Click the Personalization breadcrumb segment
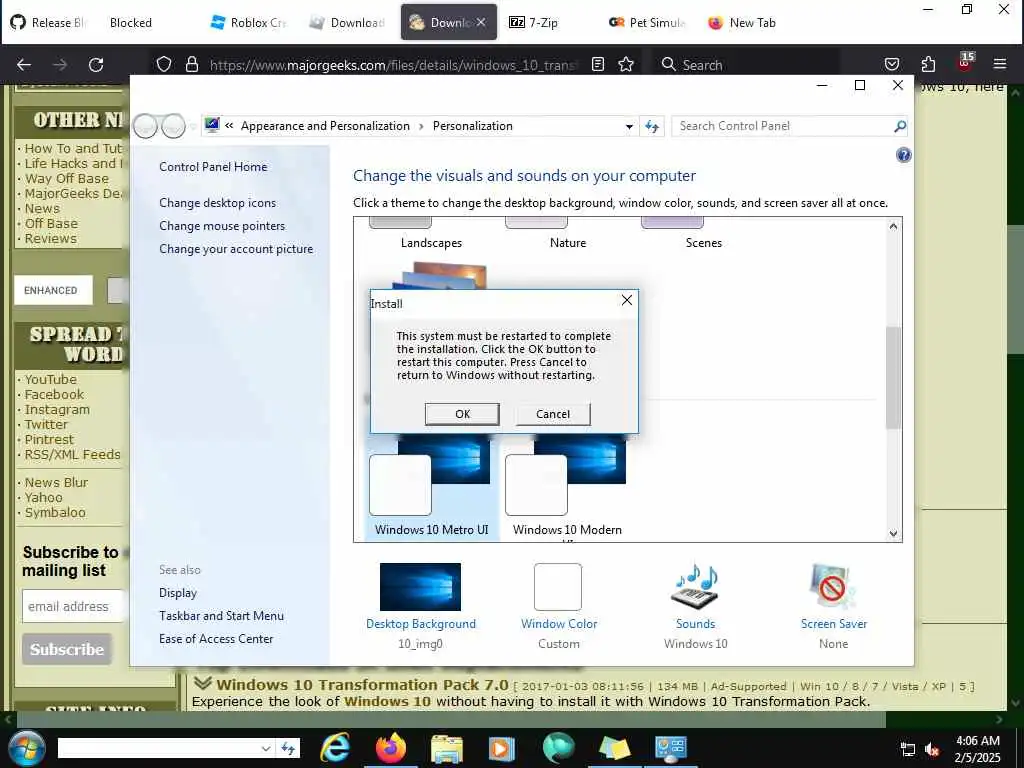 point(473,126)
